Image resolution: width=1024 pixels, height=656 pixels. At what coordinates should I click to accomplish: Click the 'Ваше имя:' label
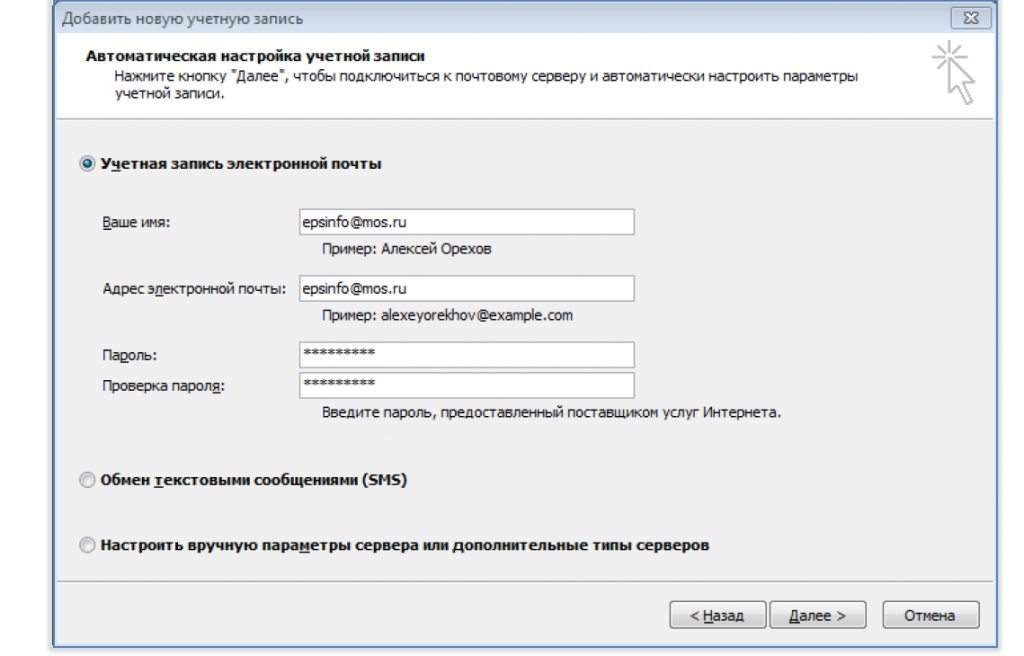136,223
